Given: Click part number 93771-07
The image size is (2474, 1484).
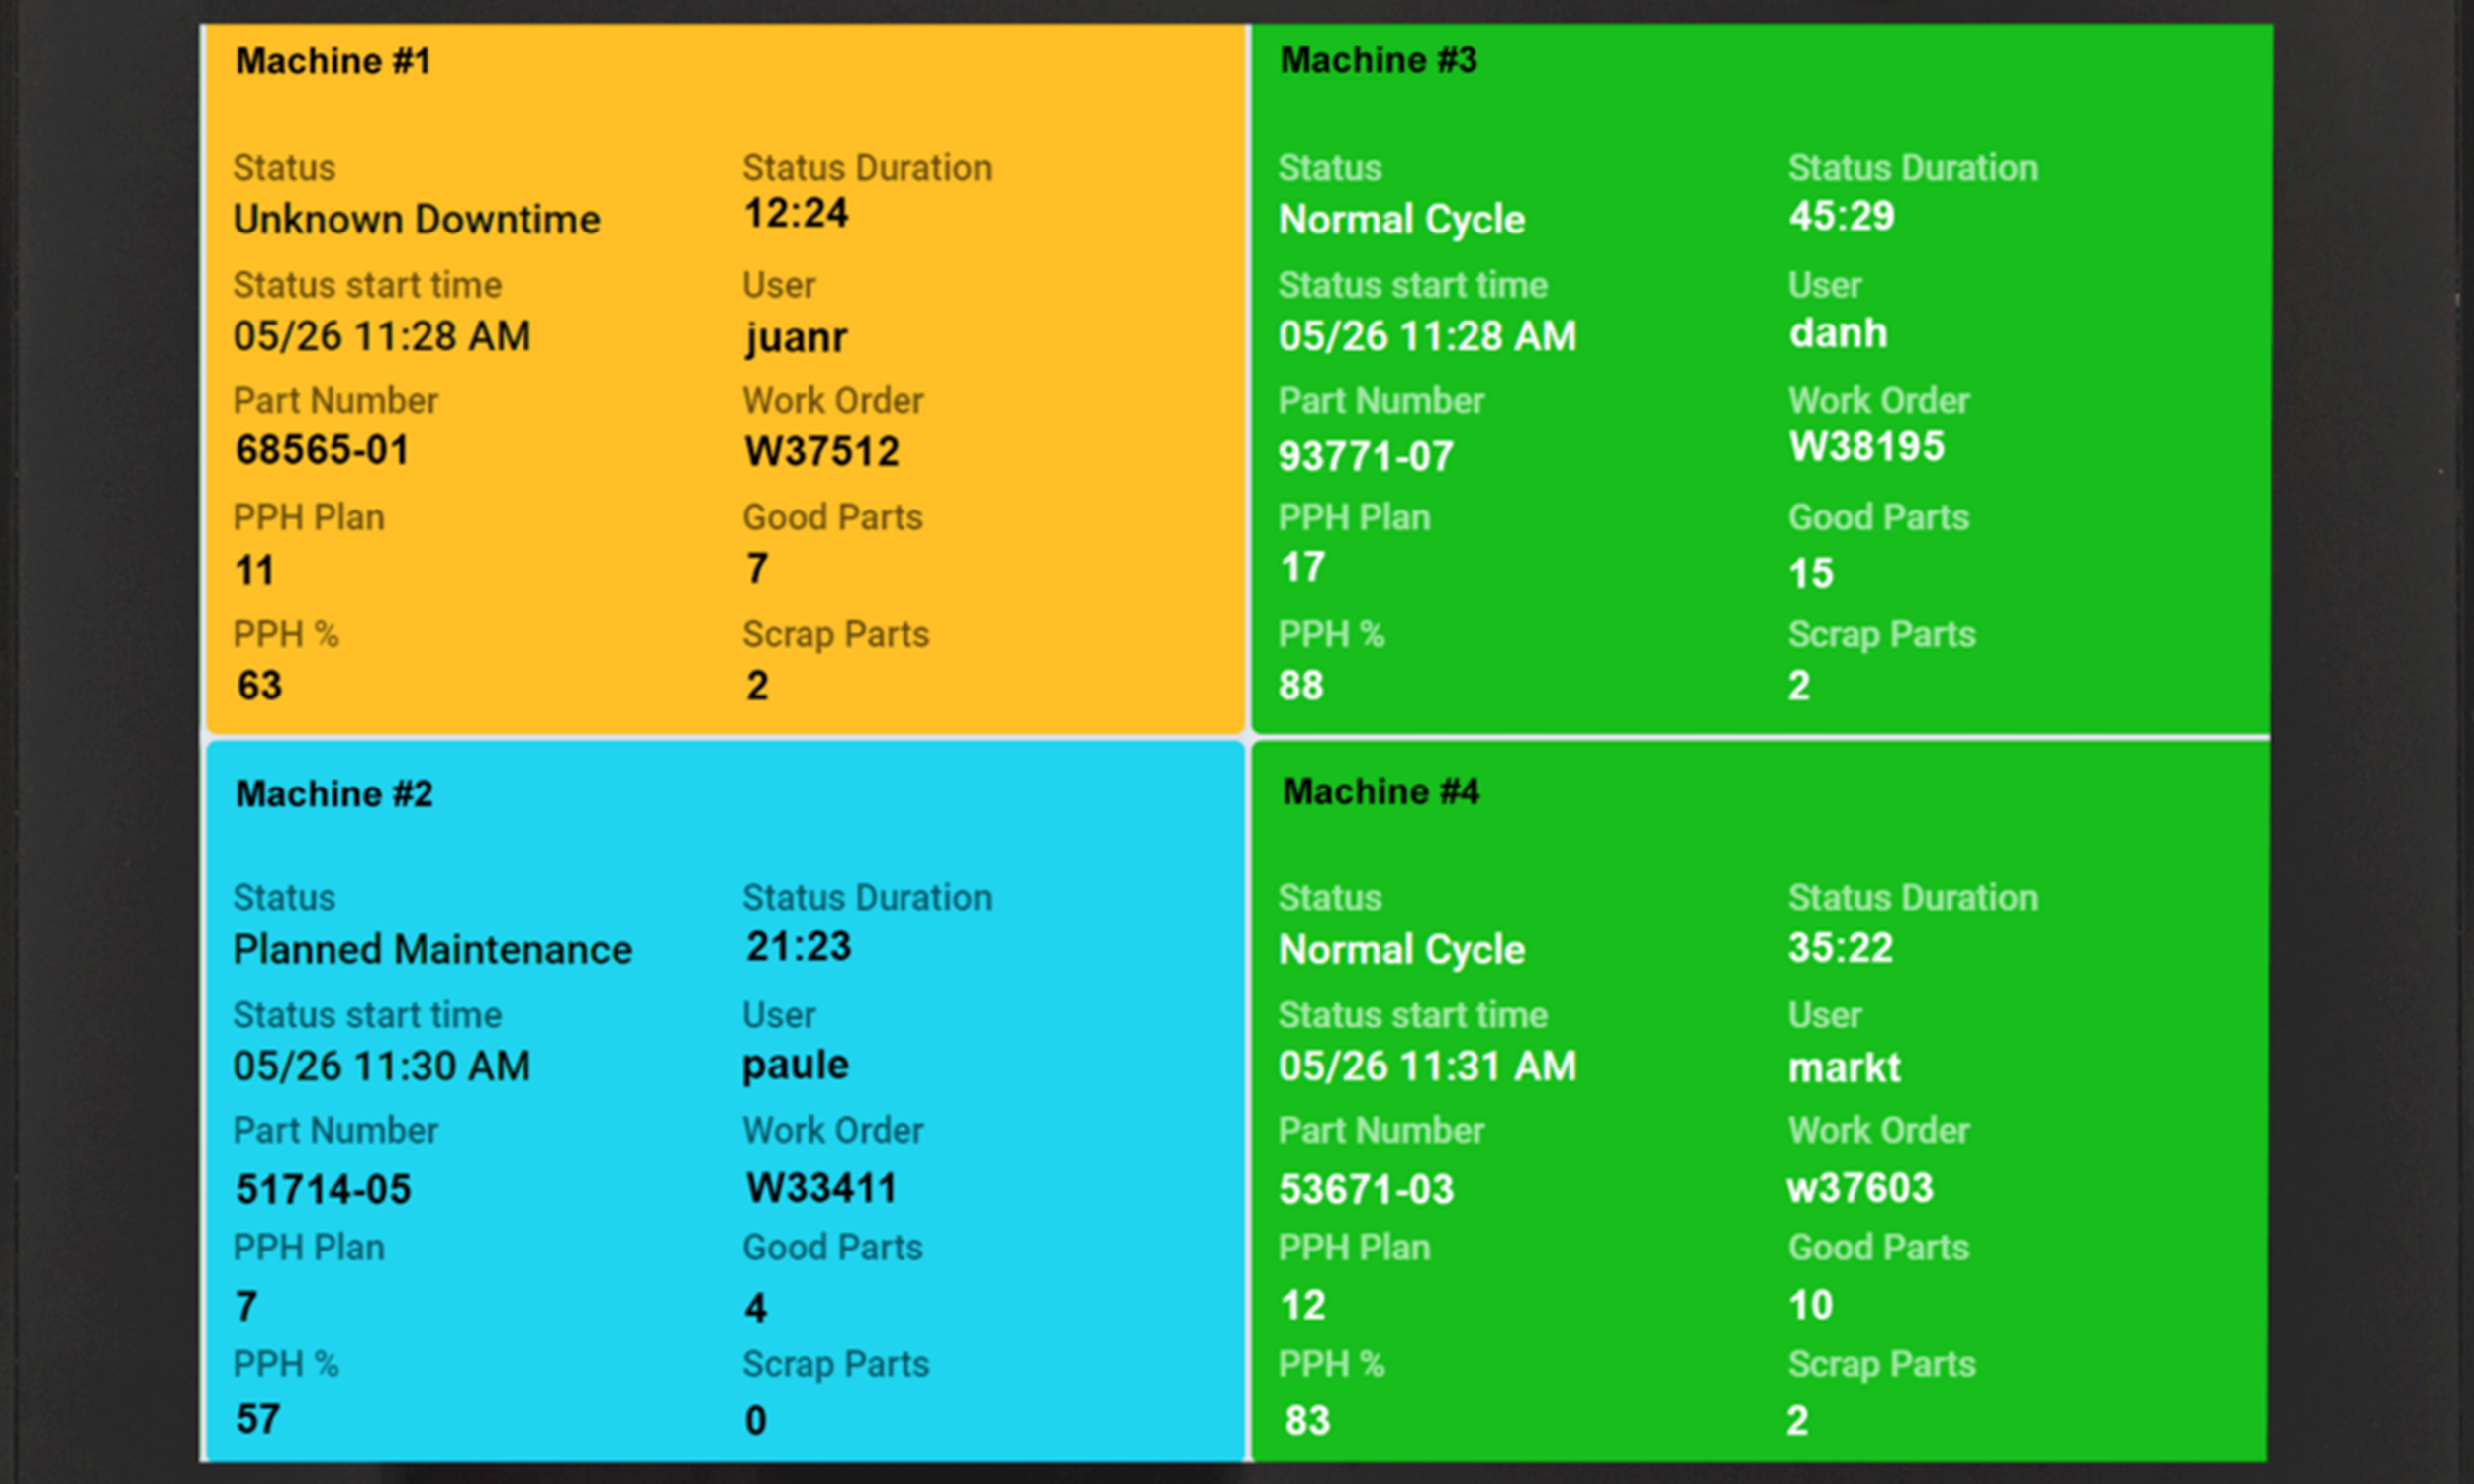Looking at the screenshot, I should [1366, 456].
